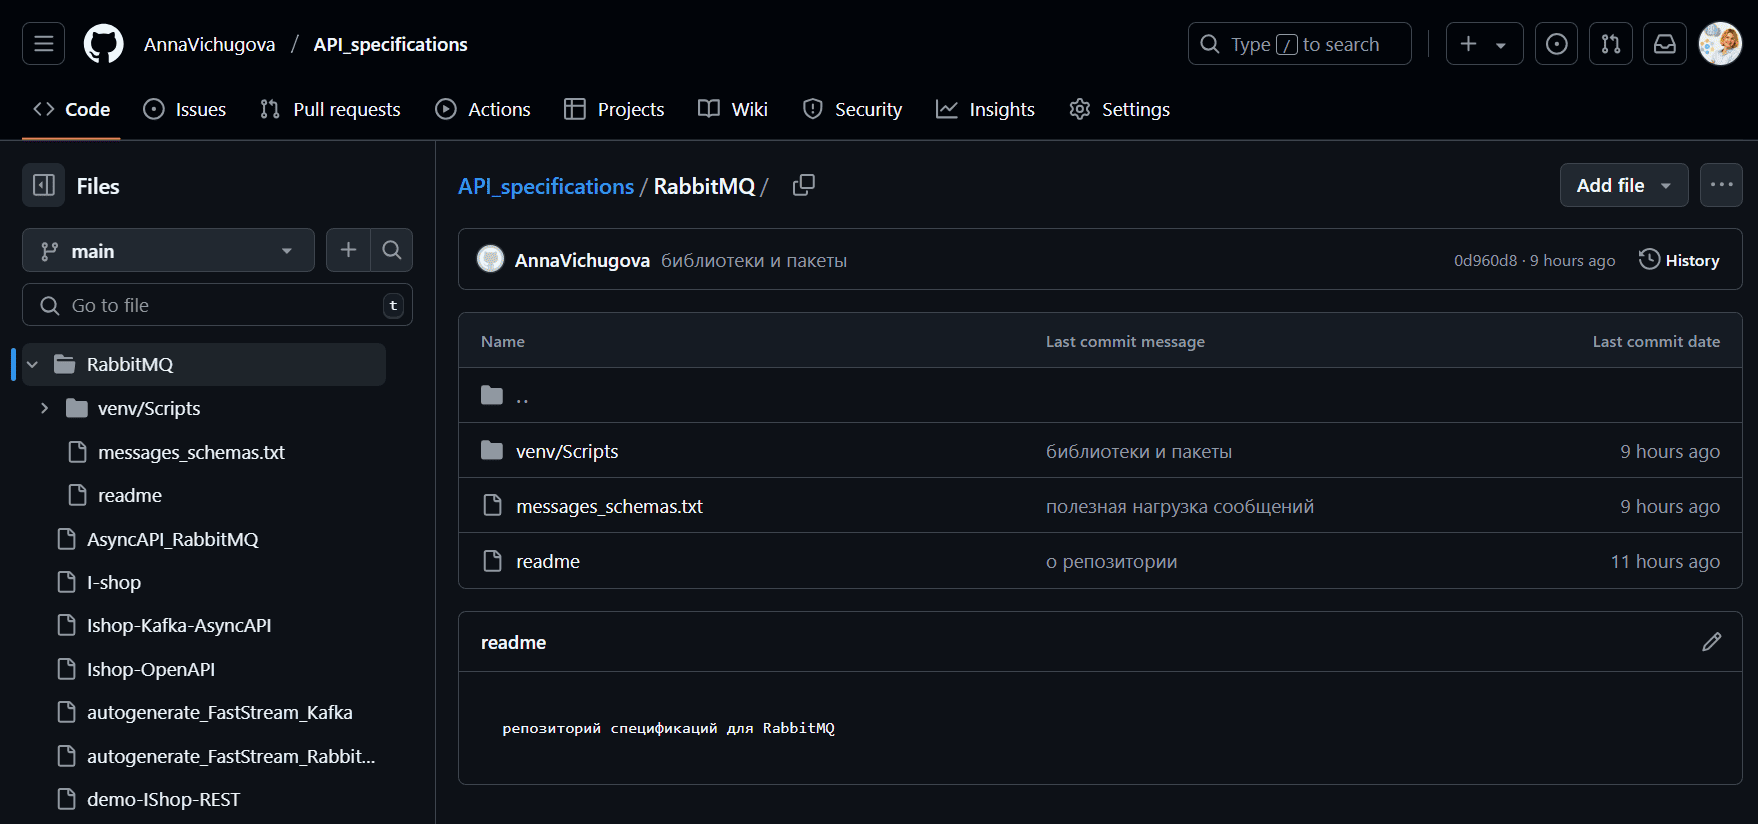
Task: Select Ishop-Kafka-AsyncAPI in the file tree
Action: click(179, 625)
